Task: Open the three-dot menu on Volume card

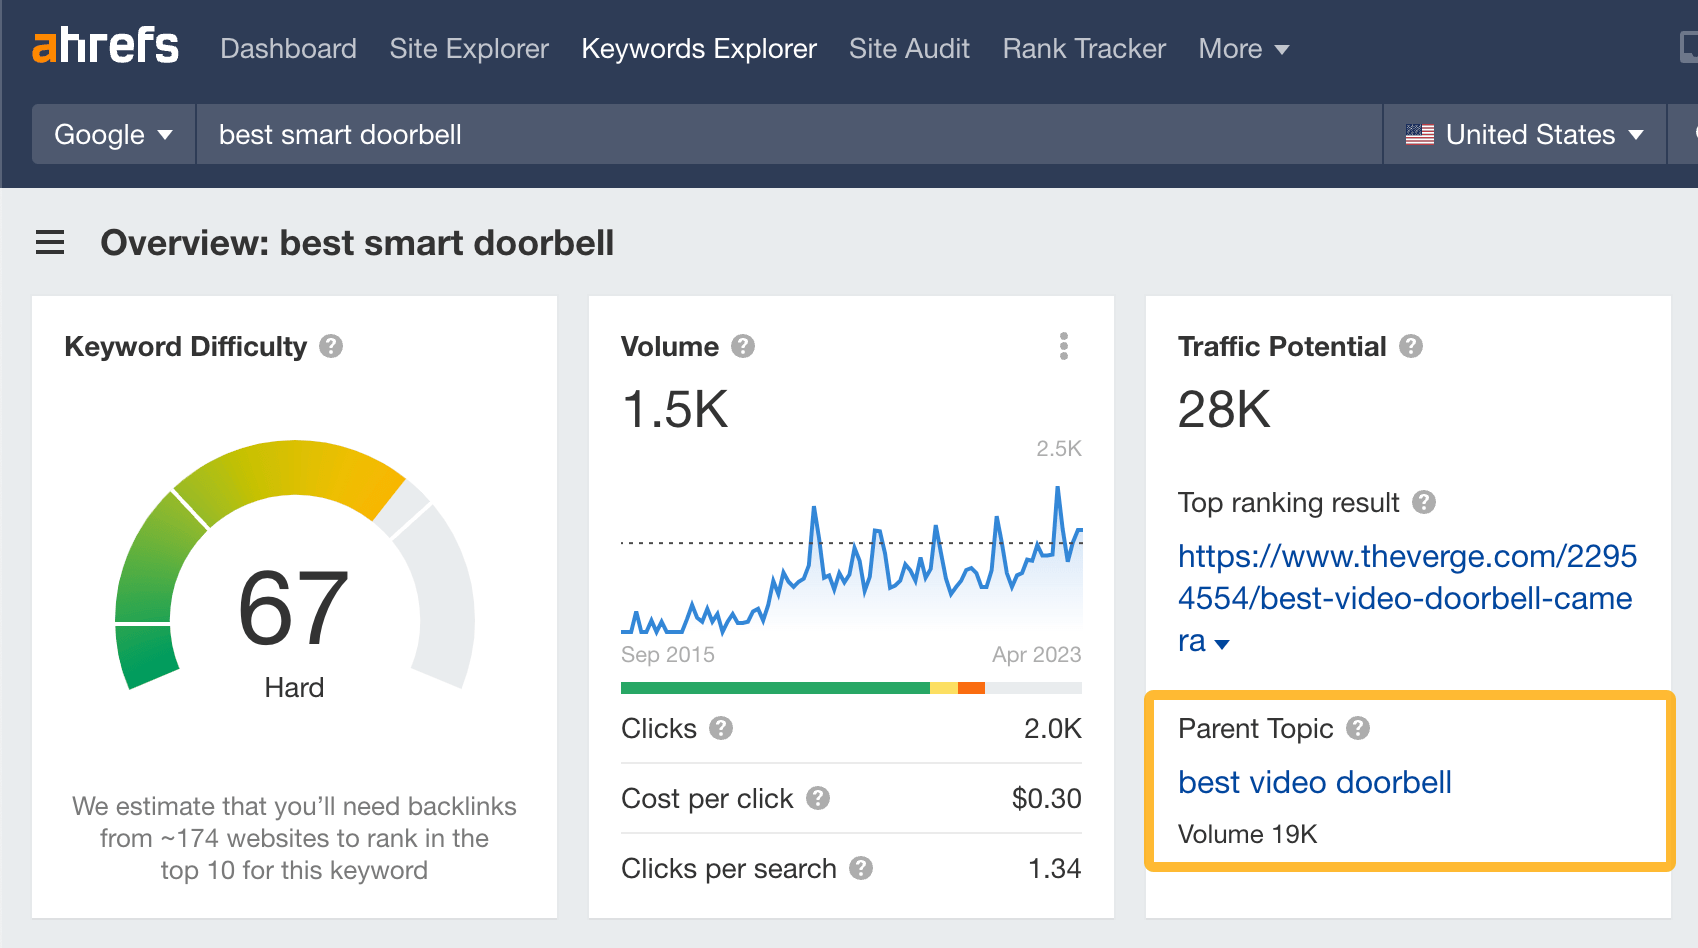Action: pos(1063,346)
